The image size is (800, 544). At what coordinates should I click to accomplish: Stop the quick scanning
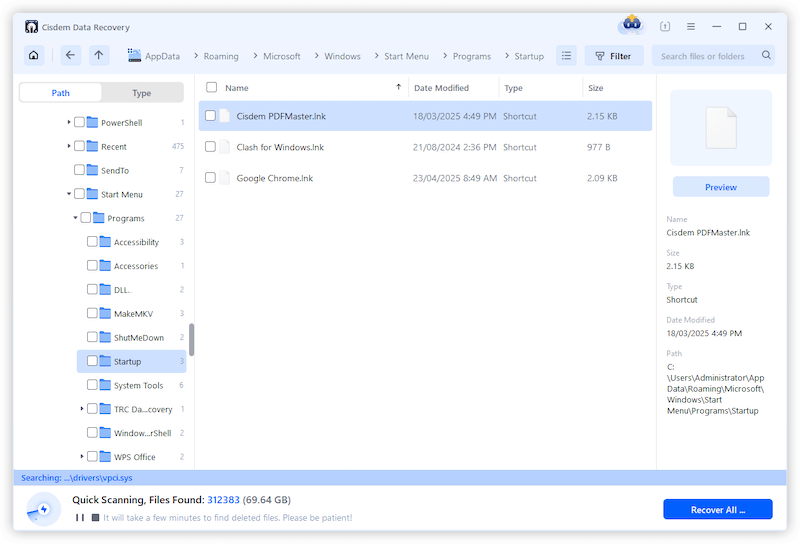pos(95,517)
